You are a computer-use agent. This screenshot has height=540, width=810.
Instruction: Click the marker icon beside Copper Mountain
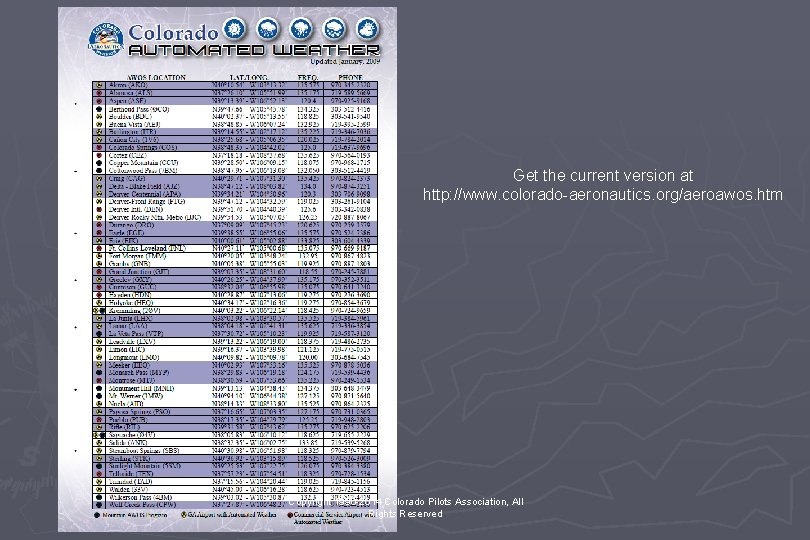pyautogui.click(x=99, y=163)
